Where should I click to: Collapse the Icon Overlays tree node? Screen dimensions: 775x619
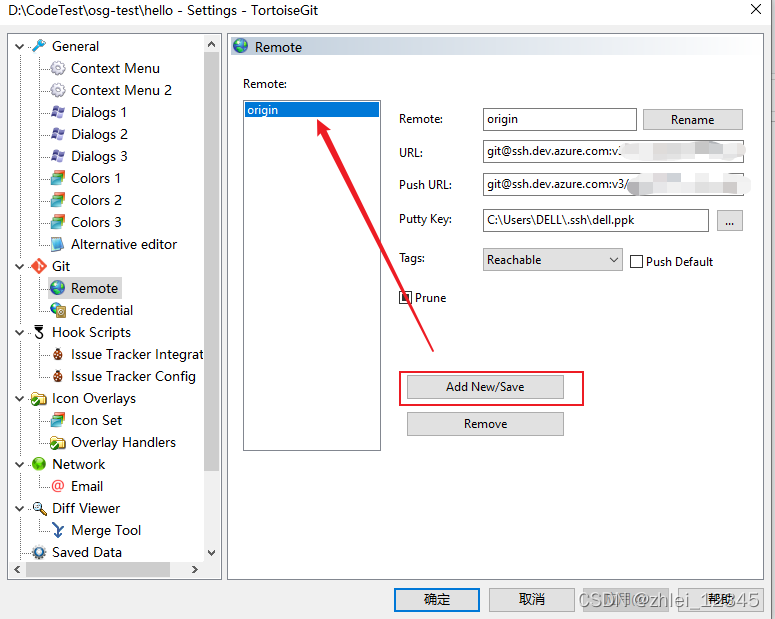coord(19,398)
